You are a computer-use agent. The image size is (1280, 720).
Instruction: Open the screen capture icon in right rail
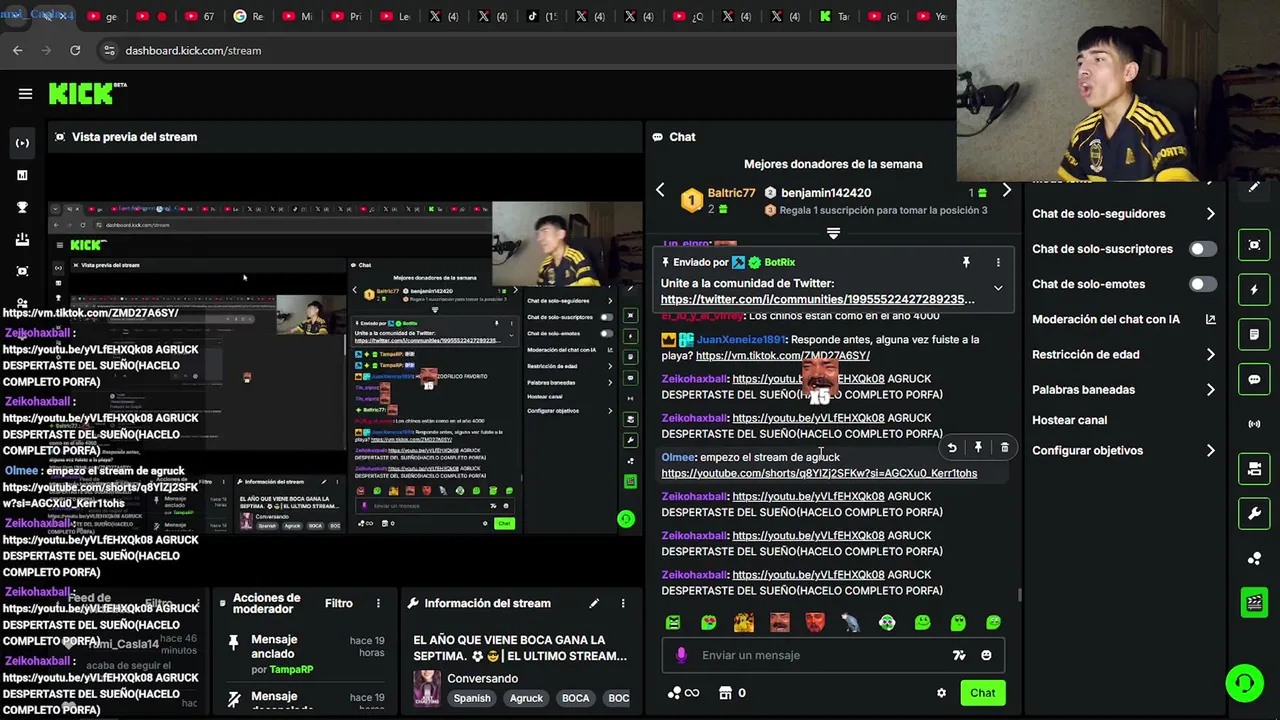[x=1254, y=245]
